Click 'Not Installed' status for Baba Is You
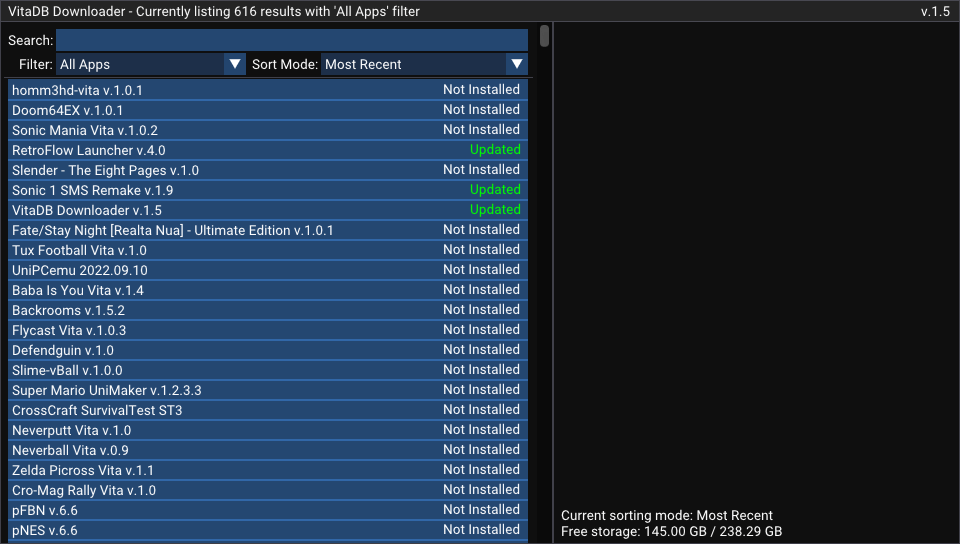 click(481, 289)
